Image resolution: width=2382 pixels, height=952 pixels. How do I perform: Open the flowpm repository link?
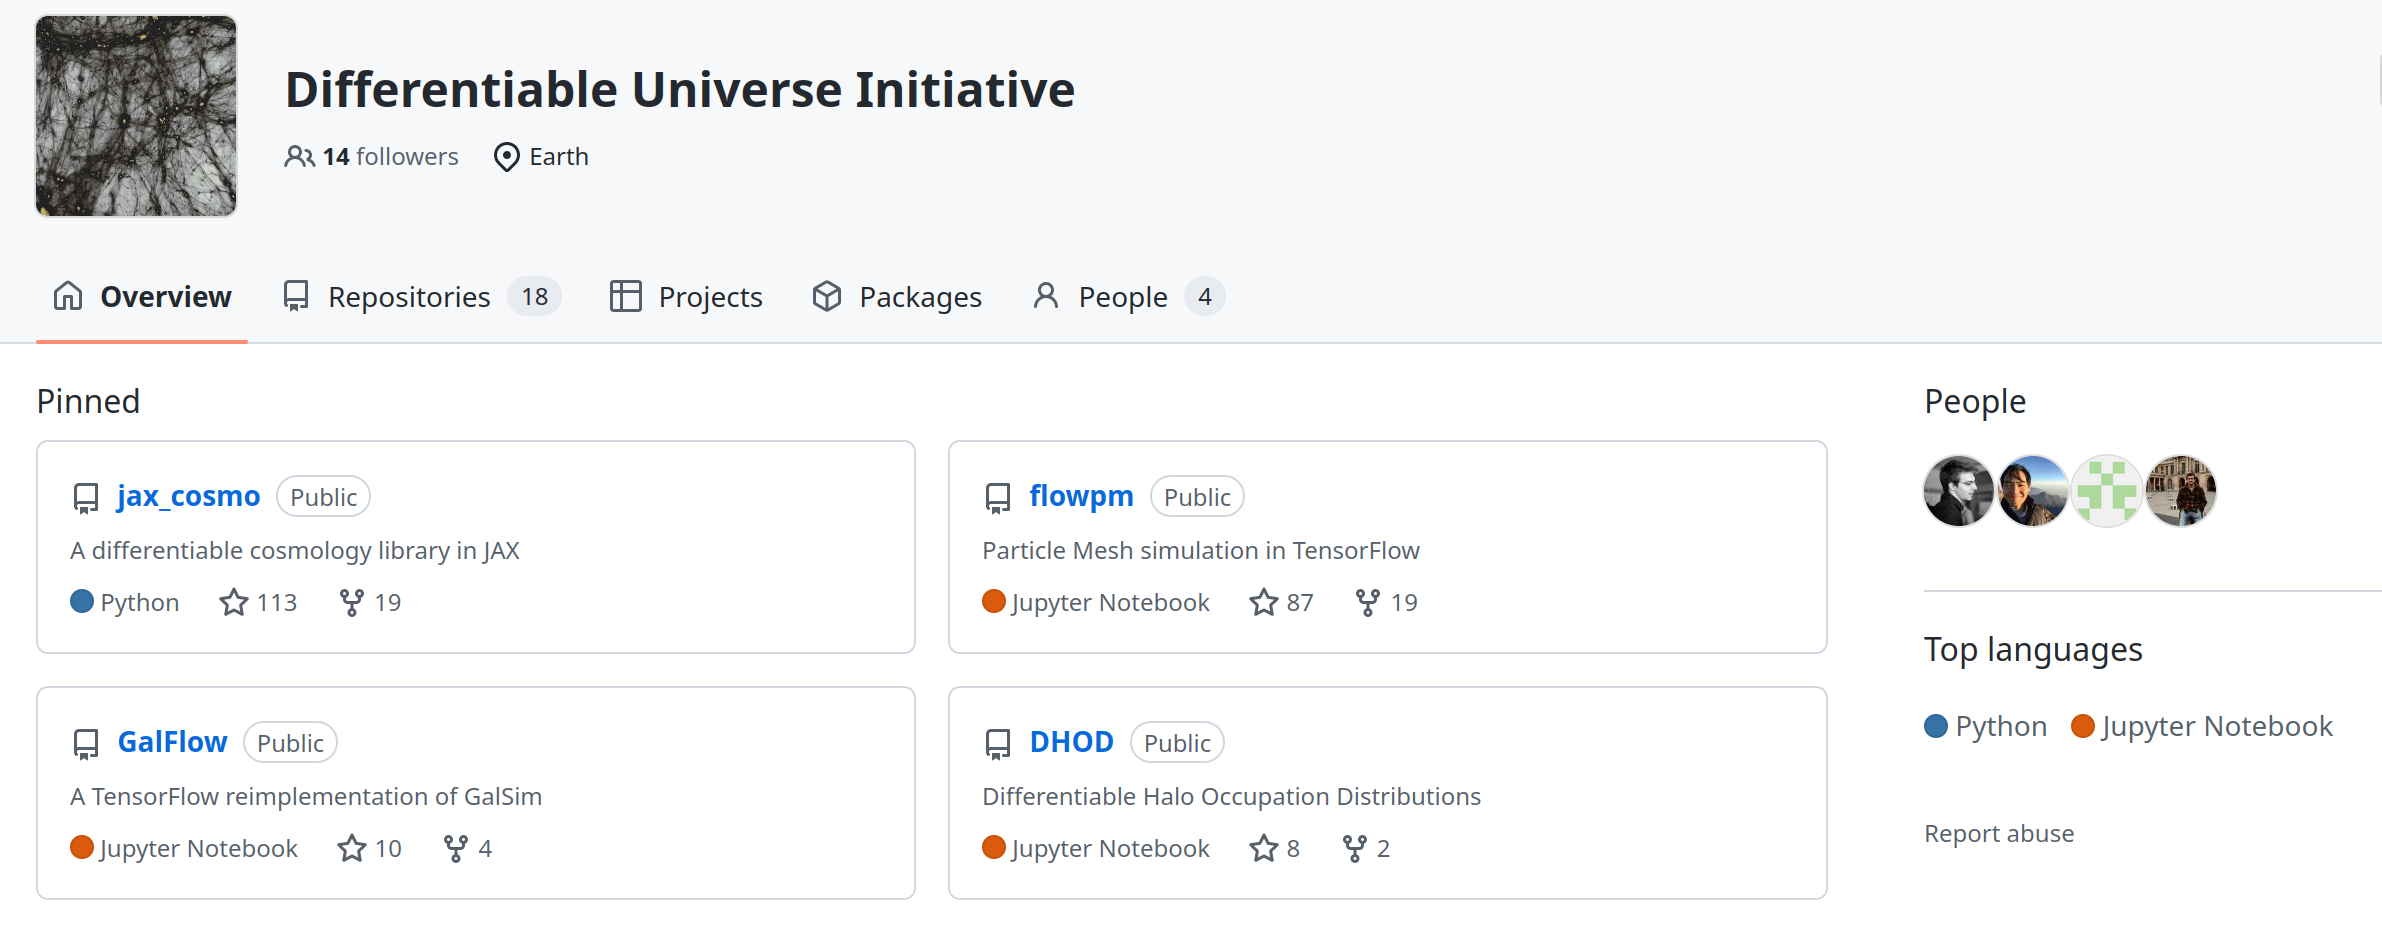[x=1082, y=496]
